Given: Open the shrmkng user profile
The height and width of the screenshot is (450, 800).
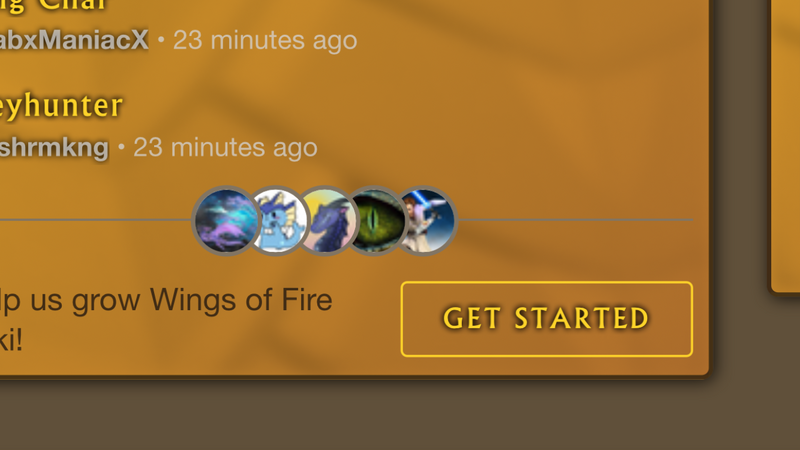Looking at the screenshot, I should click(54, 147).
